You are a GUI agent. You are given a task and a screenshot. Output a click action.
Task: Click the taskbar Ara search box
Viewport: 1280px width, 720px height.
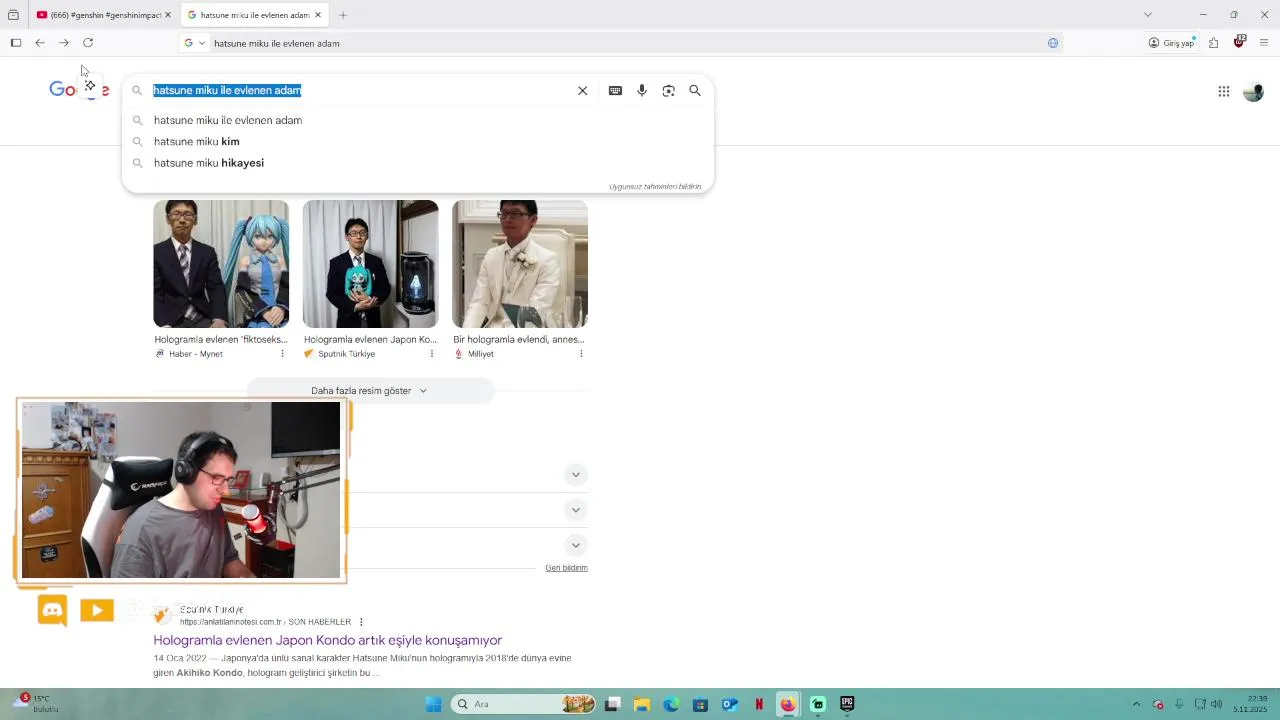coord(524,704)
